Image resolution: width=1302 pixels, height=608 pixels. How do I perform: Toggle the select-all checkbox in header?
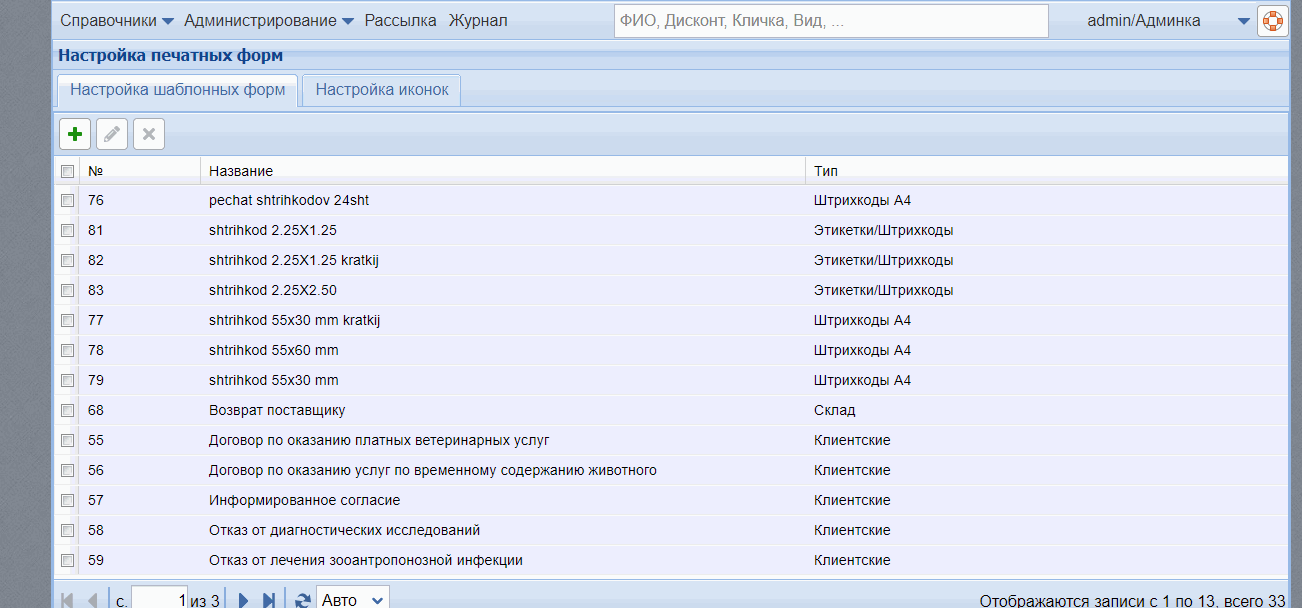(67, 171)
